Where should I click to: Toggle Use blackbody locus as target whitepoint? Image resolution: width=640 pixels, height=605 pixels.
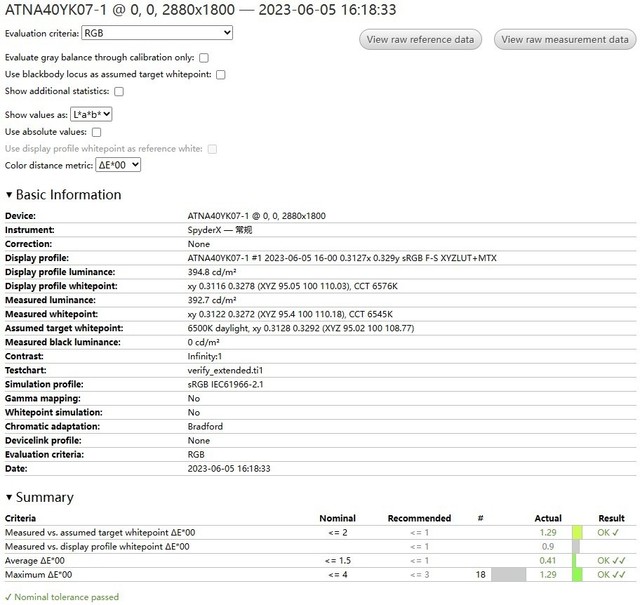coord(221,74)
